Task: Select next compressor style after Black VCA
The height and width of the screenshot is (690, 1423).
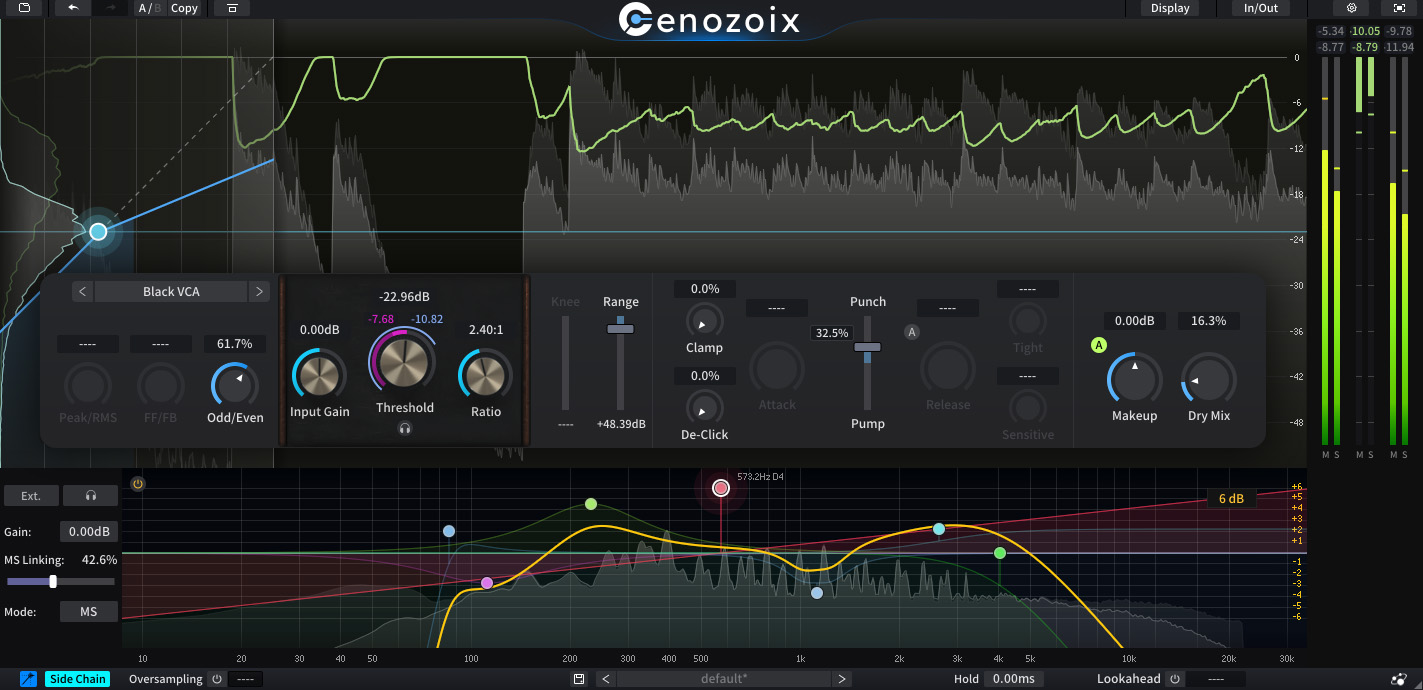Action: [259, 292]
